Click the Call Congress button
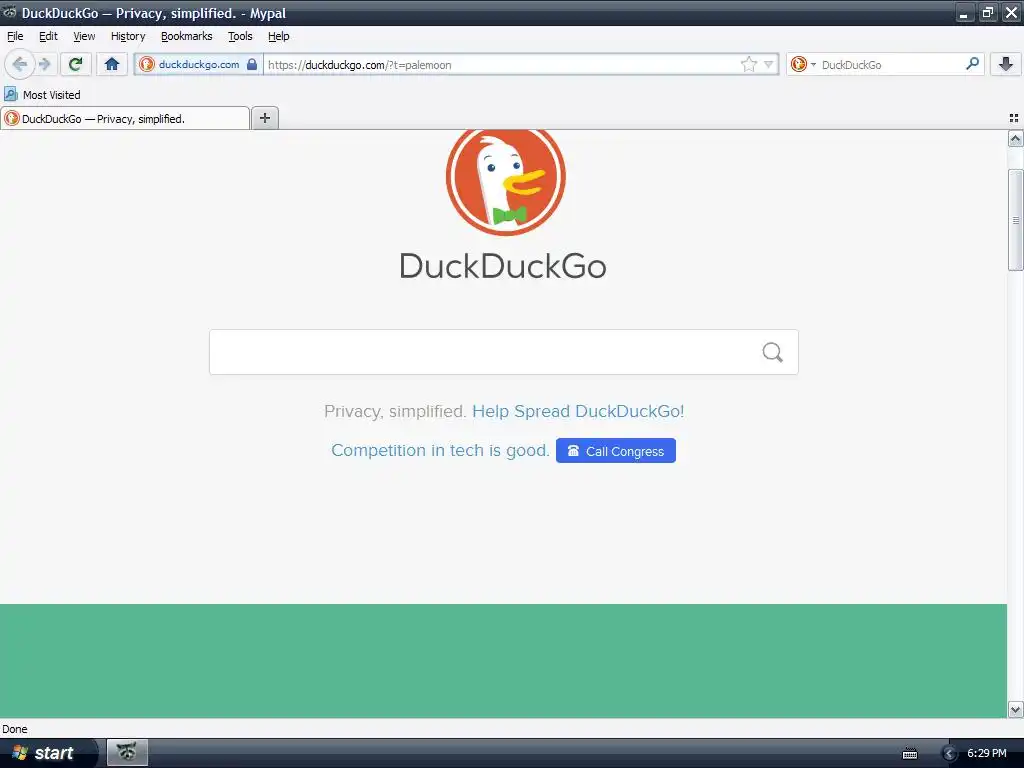The width and height of the screenshot is (1024, 768). pos(616,451)
